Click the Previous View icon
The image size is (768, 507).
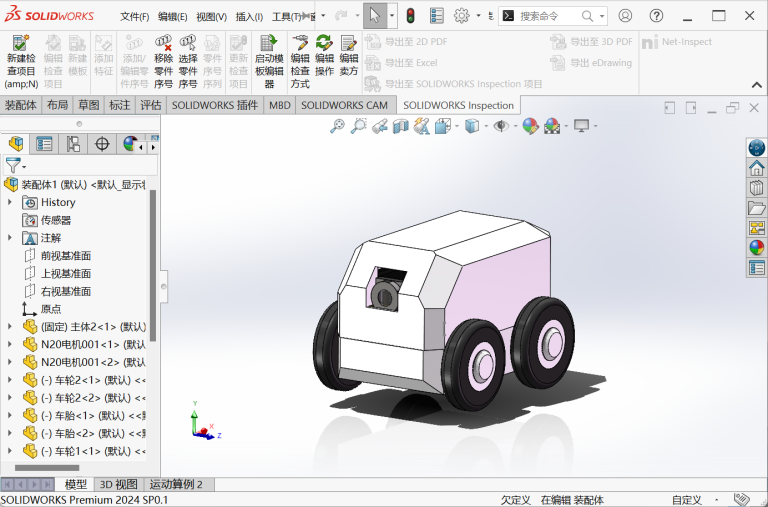click(x=380, y=126)
